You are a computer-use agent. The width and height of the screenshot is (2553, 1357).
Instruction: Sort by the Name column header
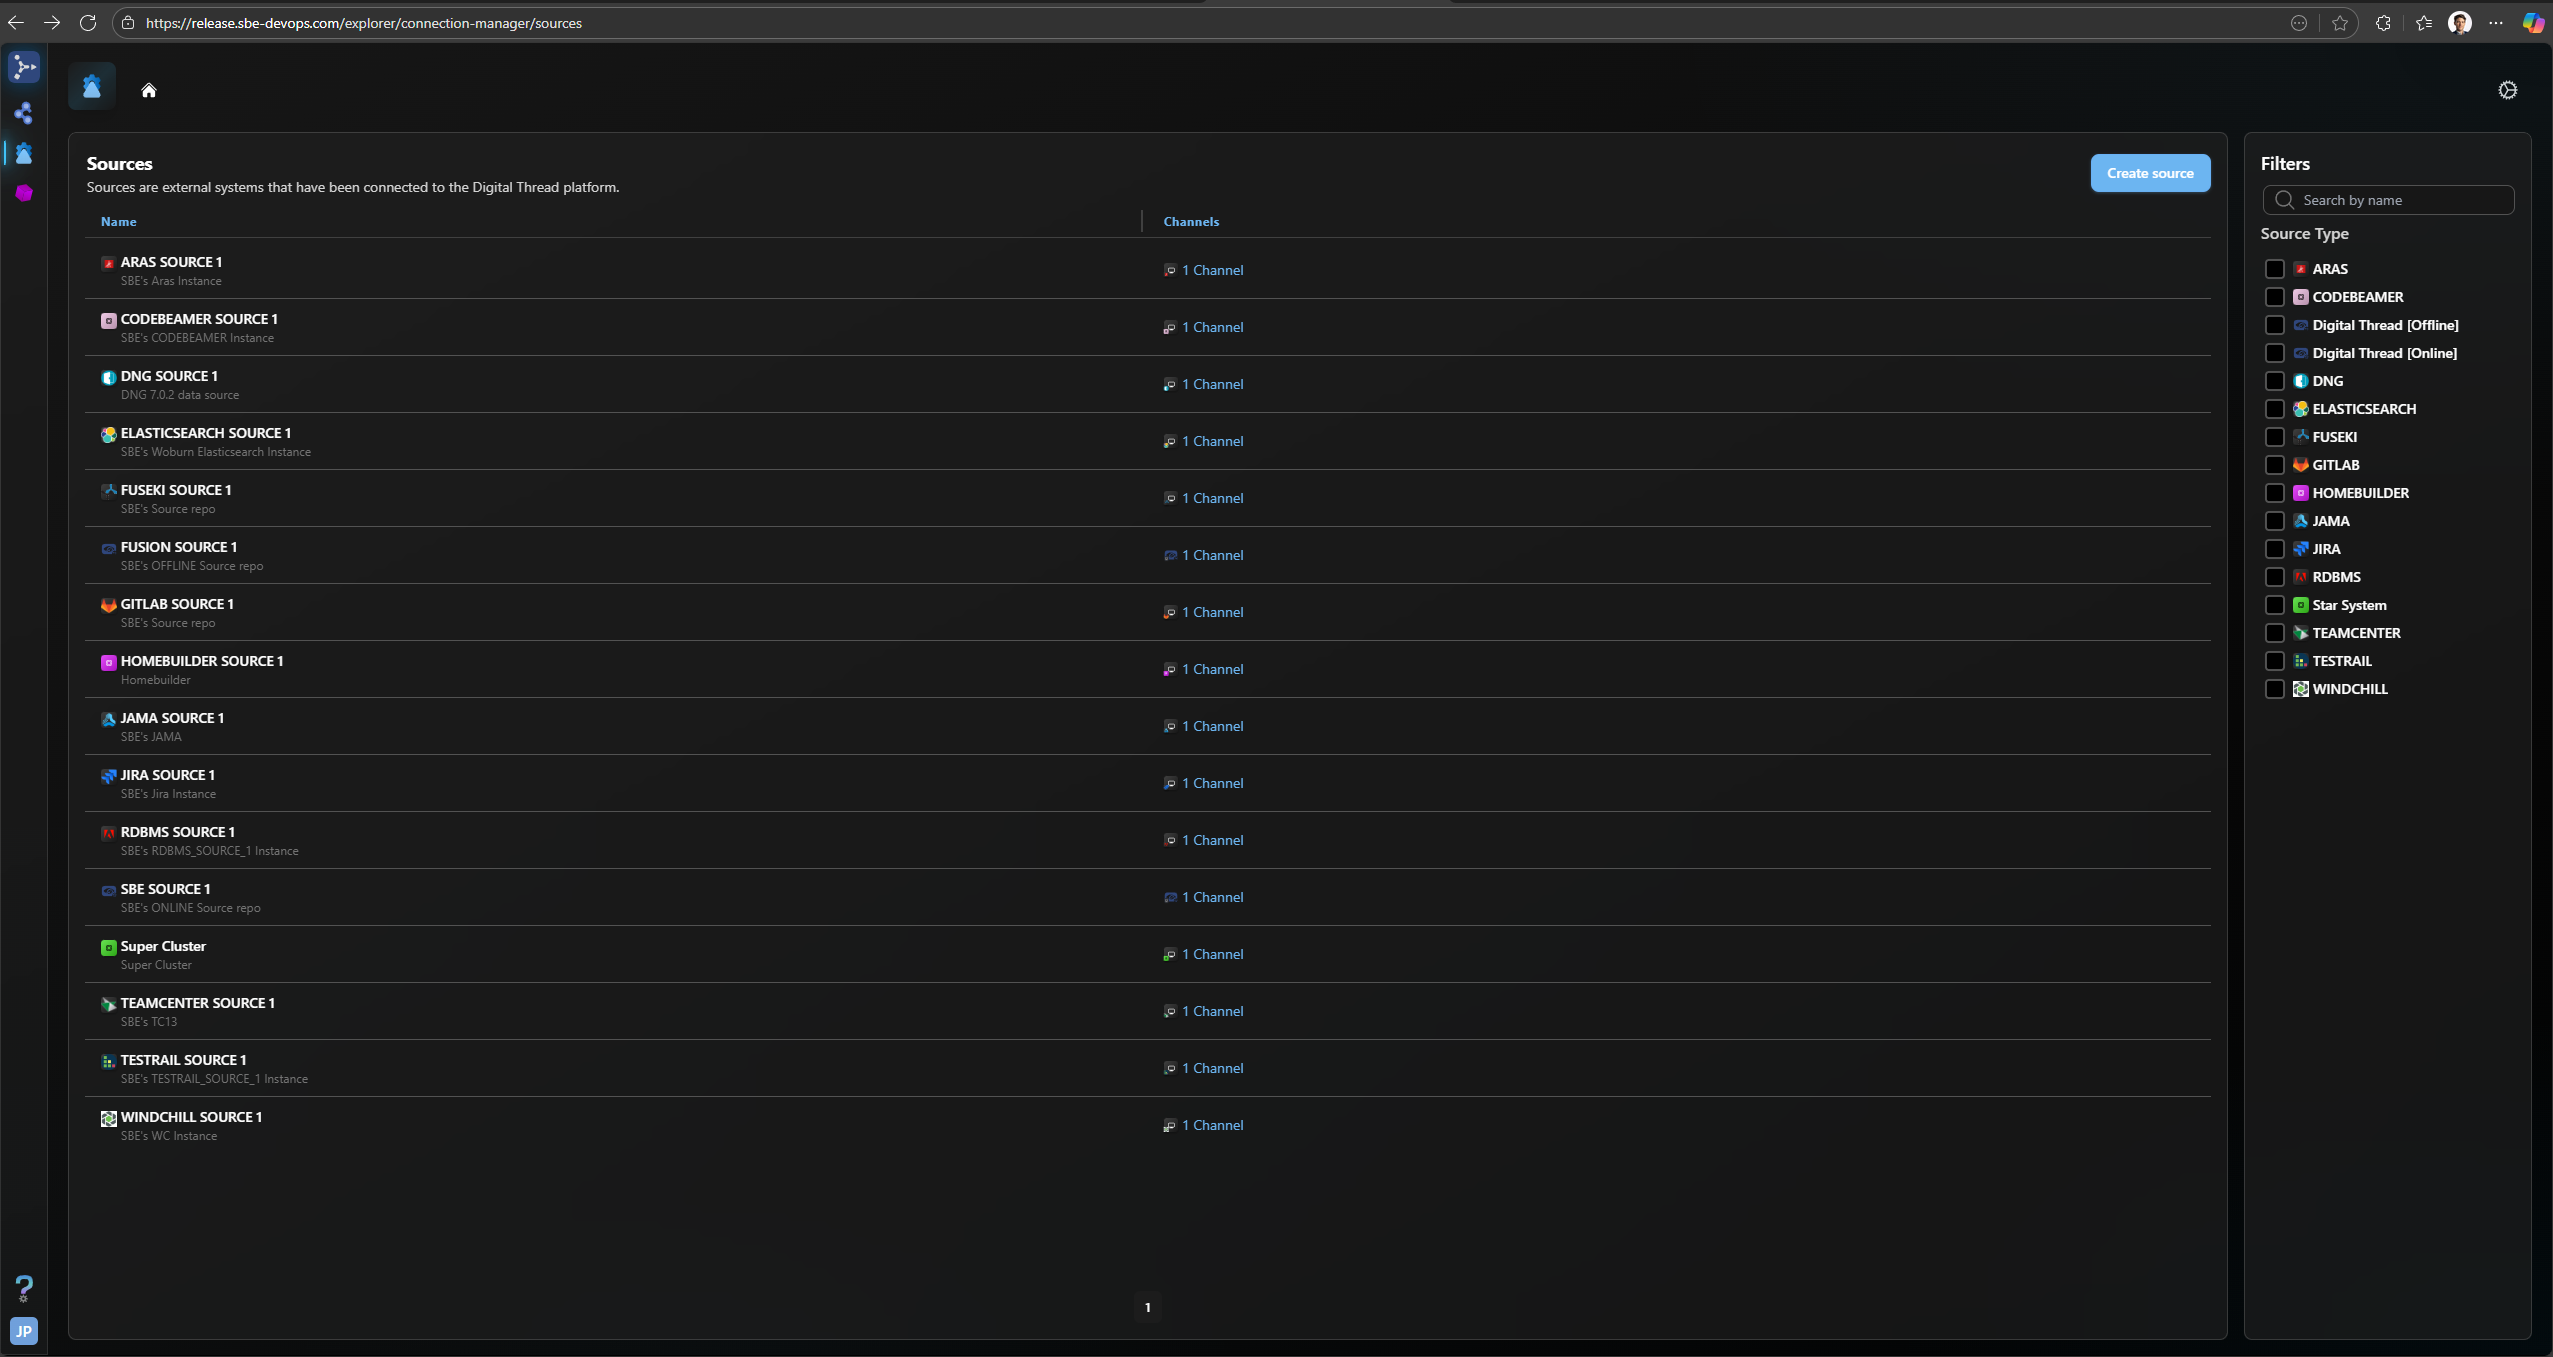tap(118, 222)
